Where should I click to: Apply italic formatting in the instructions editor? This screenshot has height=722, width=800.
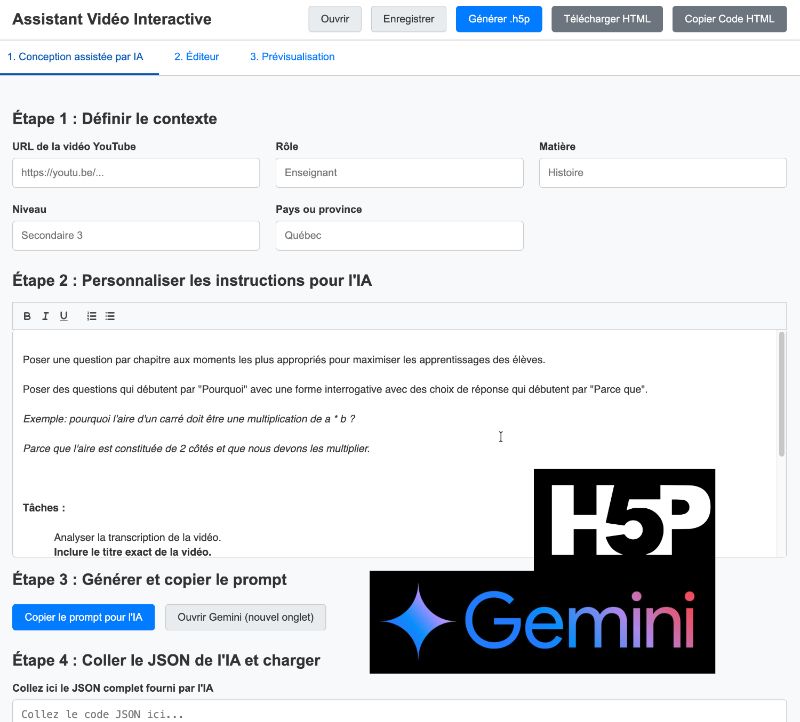[x=45, y=316]
